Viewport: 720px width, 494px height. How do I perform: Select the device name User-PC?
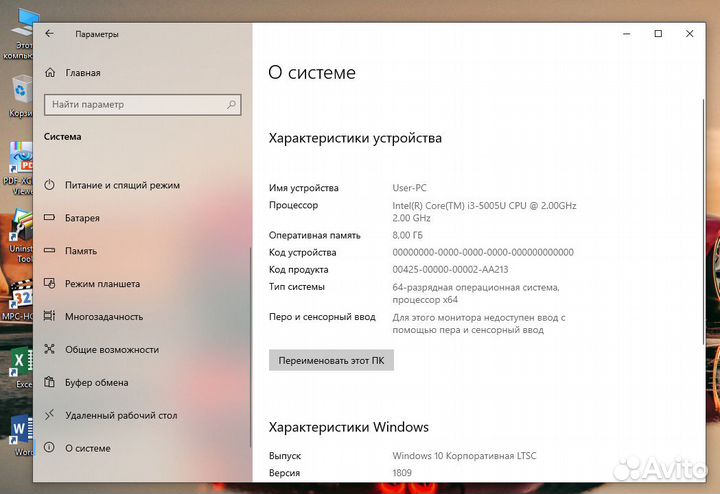tap(409, 188)
